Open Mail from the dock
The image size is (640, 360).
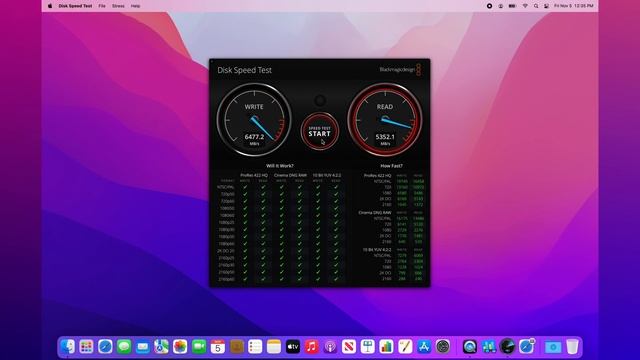(x=142, y=347)
